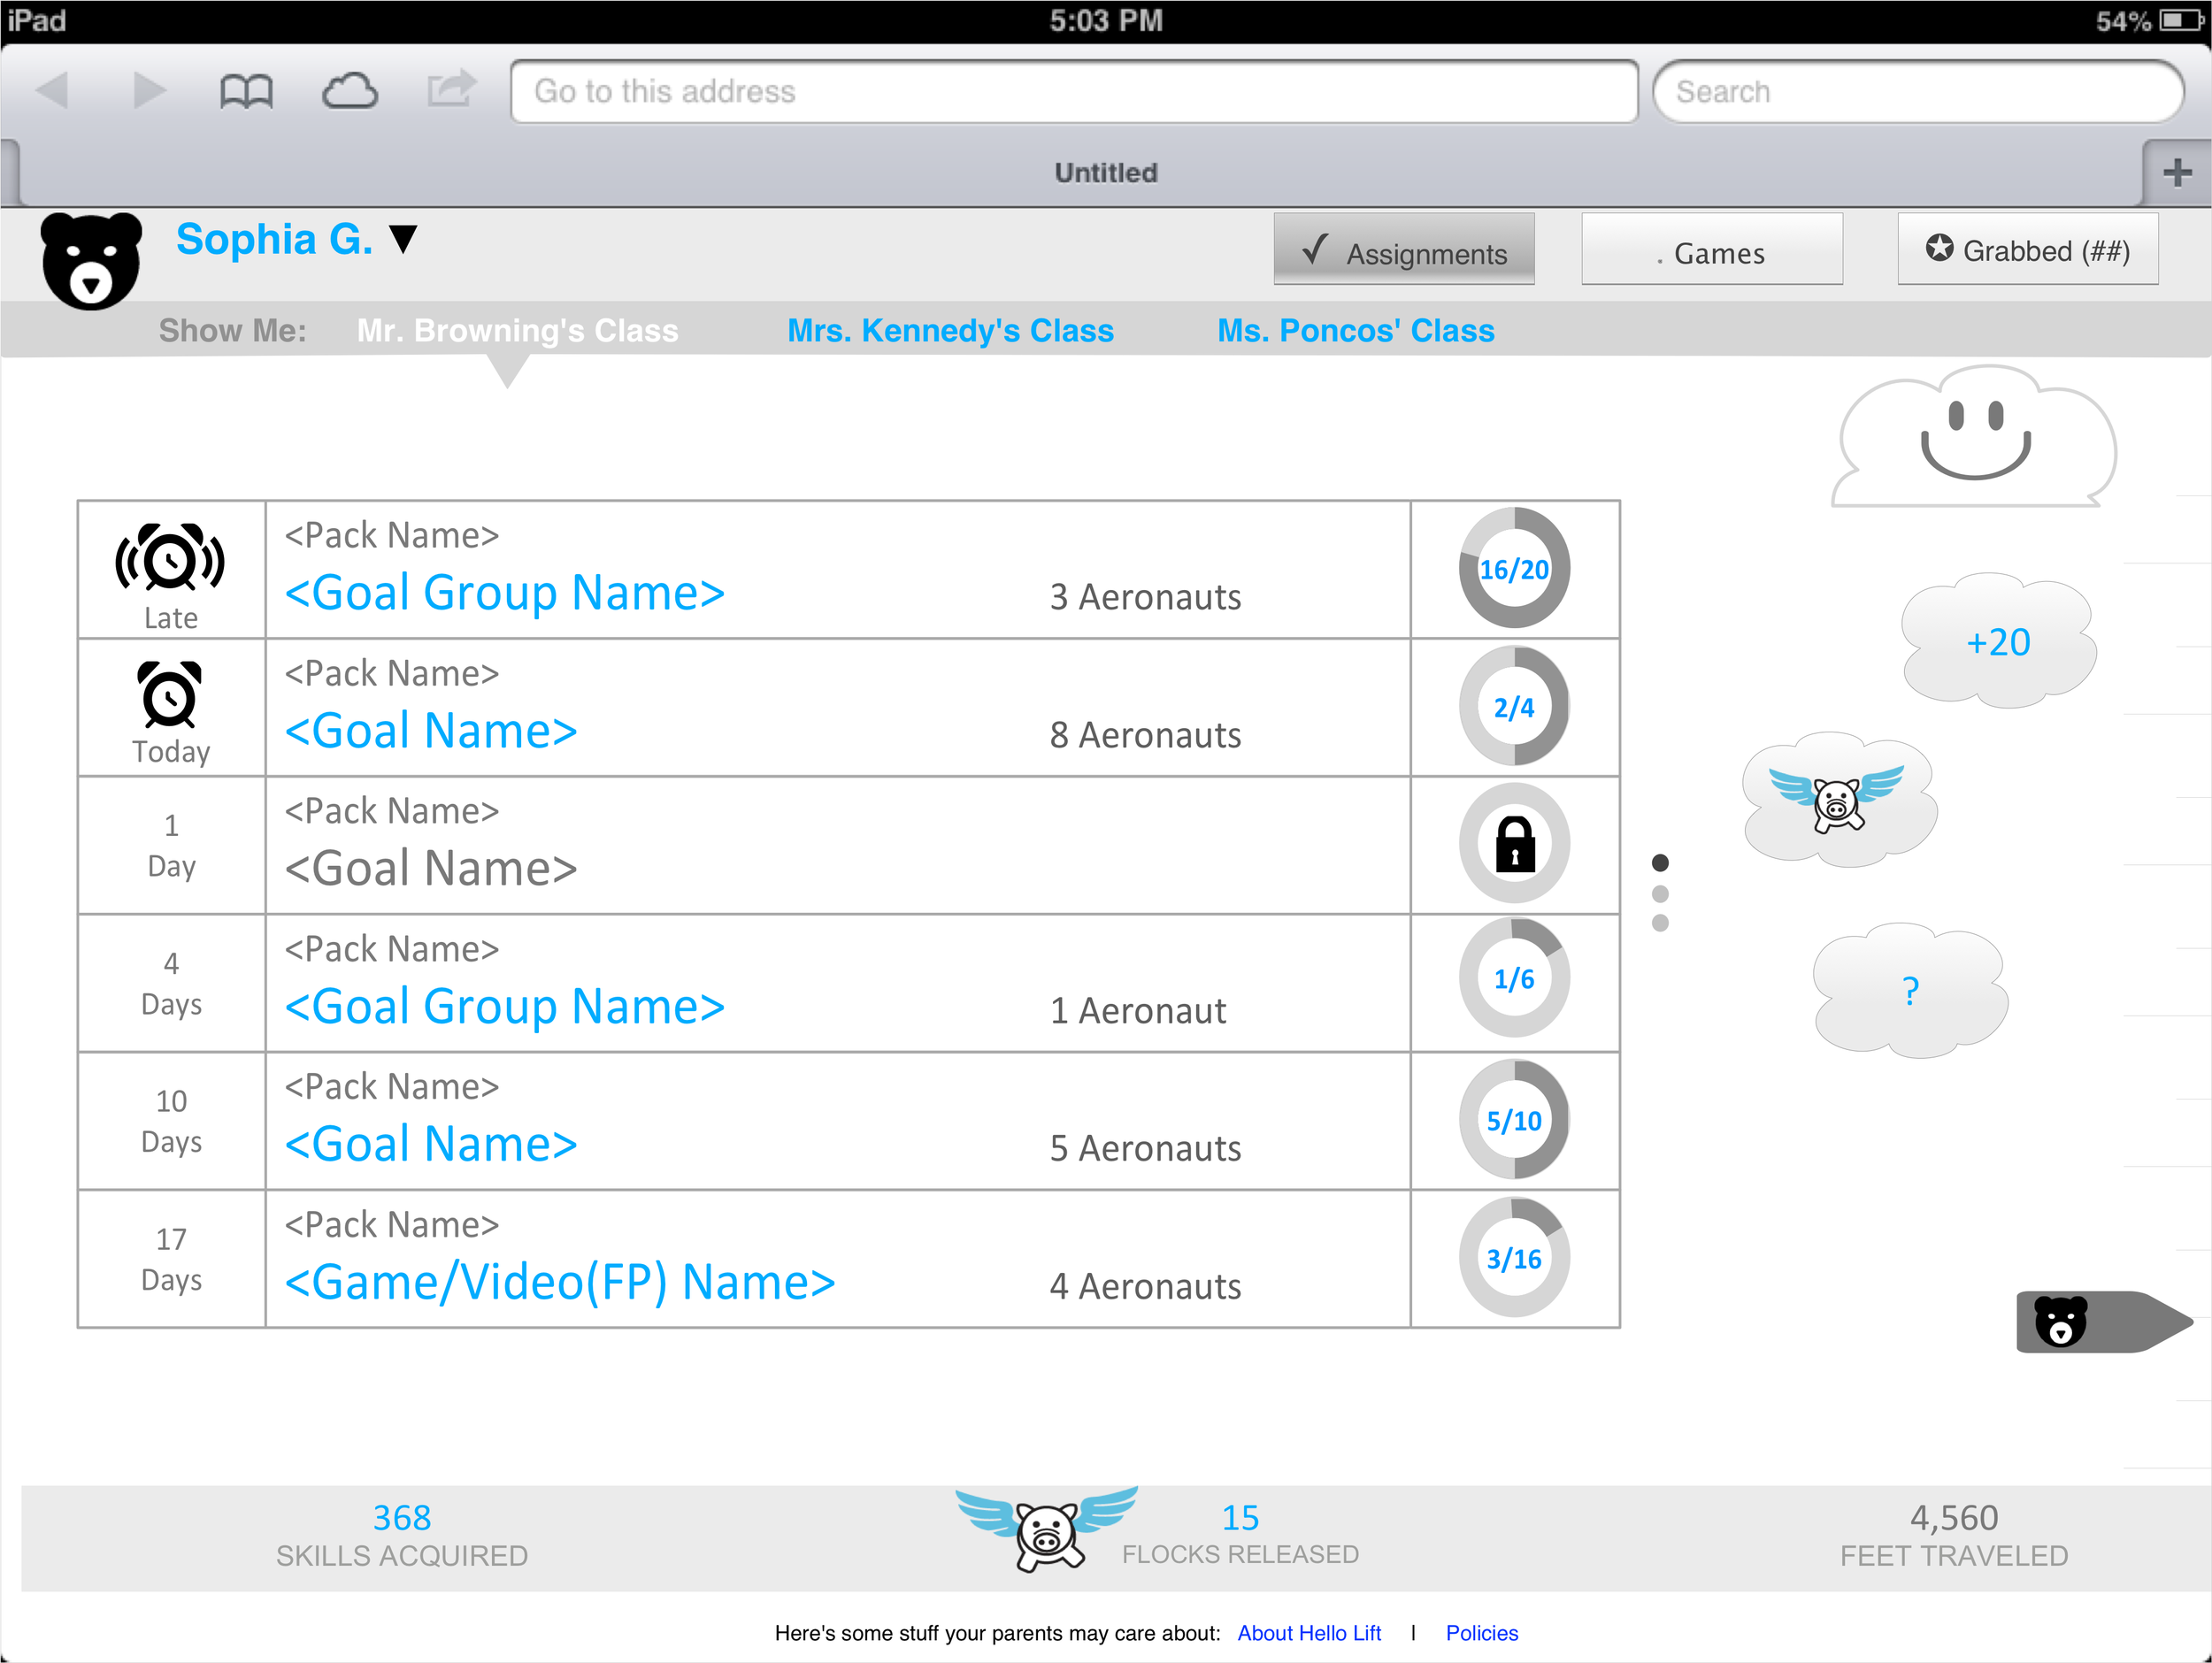Open the iCloud tabs cloud icon
Viewport: 2212px width, 1663px height.
(x=349, y=92)
